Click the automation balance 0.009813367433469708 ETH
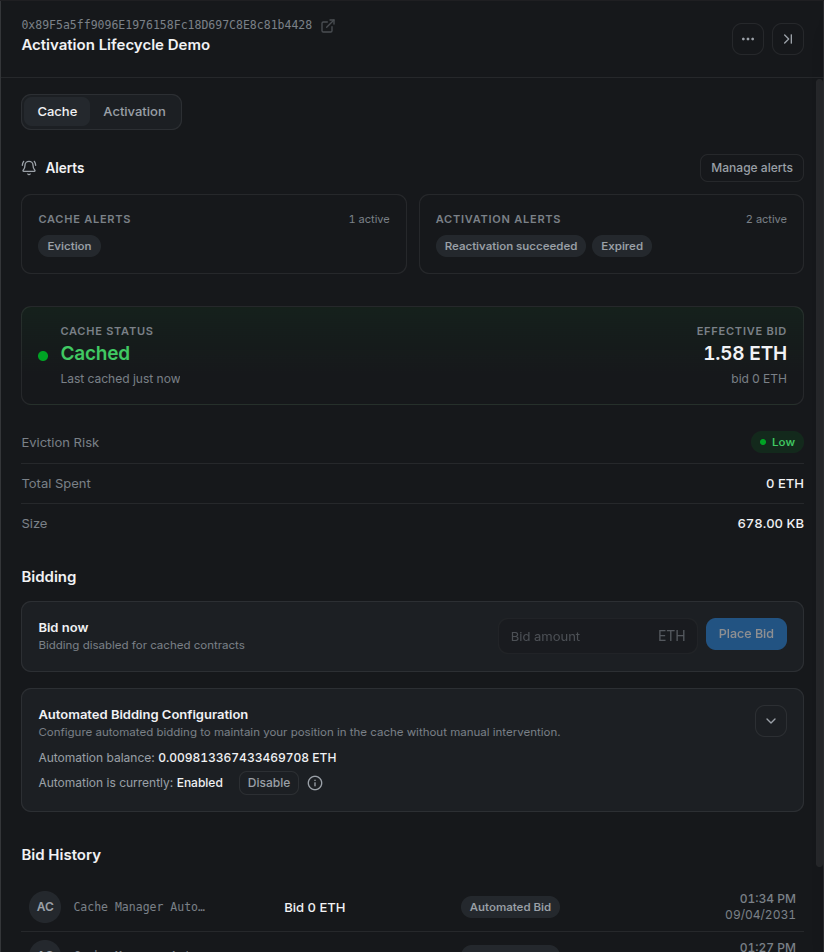The height and width of the screenshot is (952, 824). click(247, 758)
